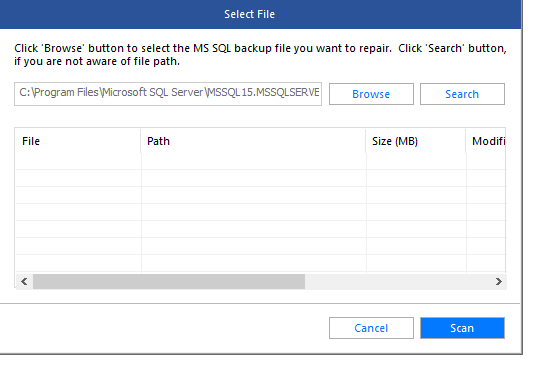The width and height of the screenshot is (533, 365).
Task: Sort the list by Path column header
Action: point(253,141)
